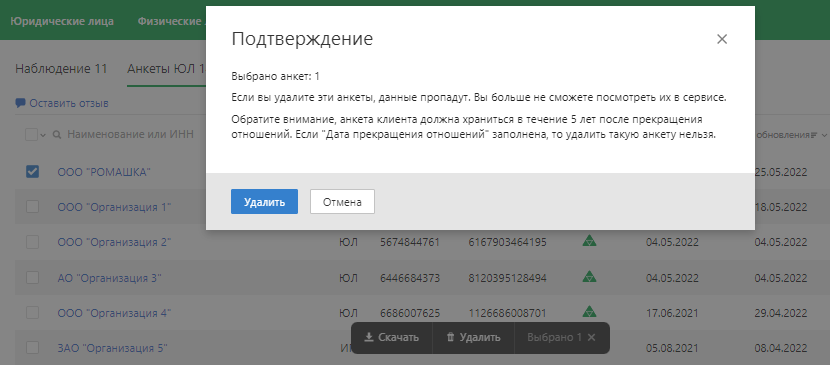
Task: Click INN value 5674844761
Action: 410,242
